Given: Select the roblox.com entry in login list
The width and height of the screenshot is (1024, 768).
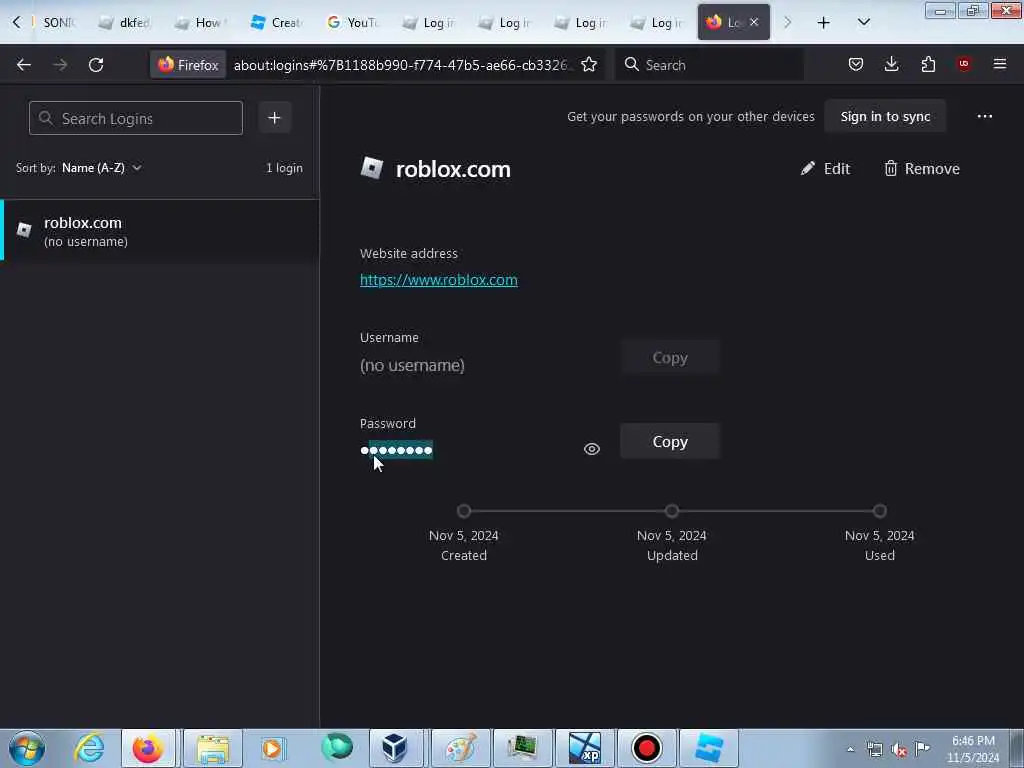Looking at the screenshot, I should pos(160,231).
